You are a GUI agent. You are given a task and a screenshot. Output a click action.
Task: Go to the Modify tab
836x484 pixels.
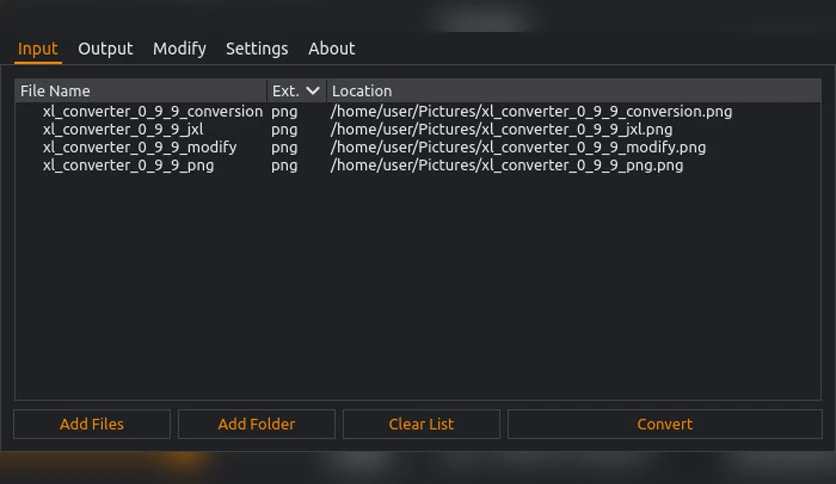click(x=180, y=49)
